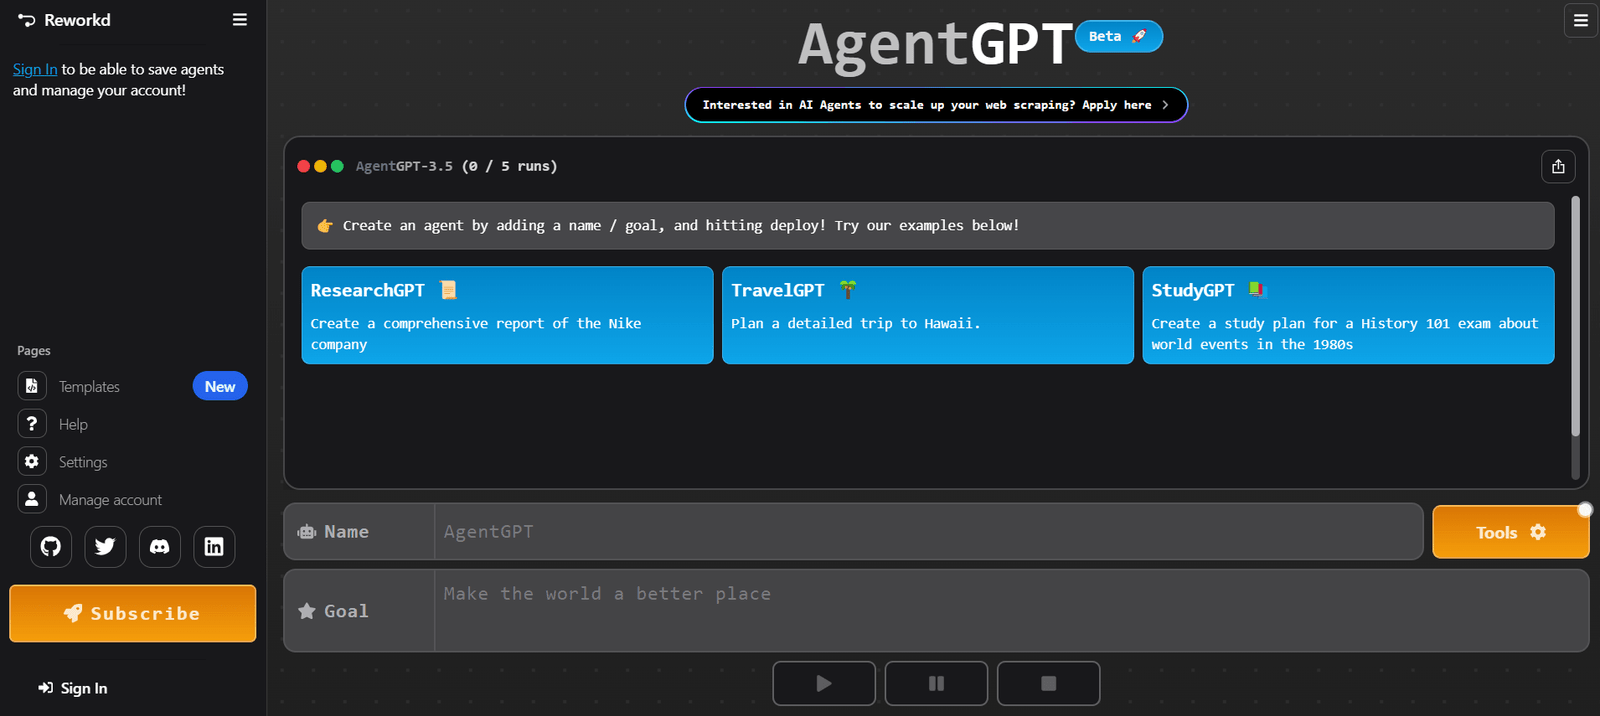Click the share icon in agent window
This screenshot has height=716, width=1600.
coord(1558,167)
